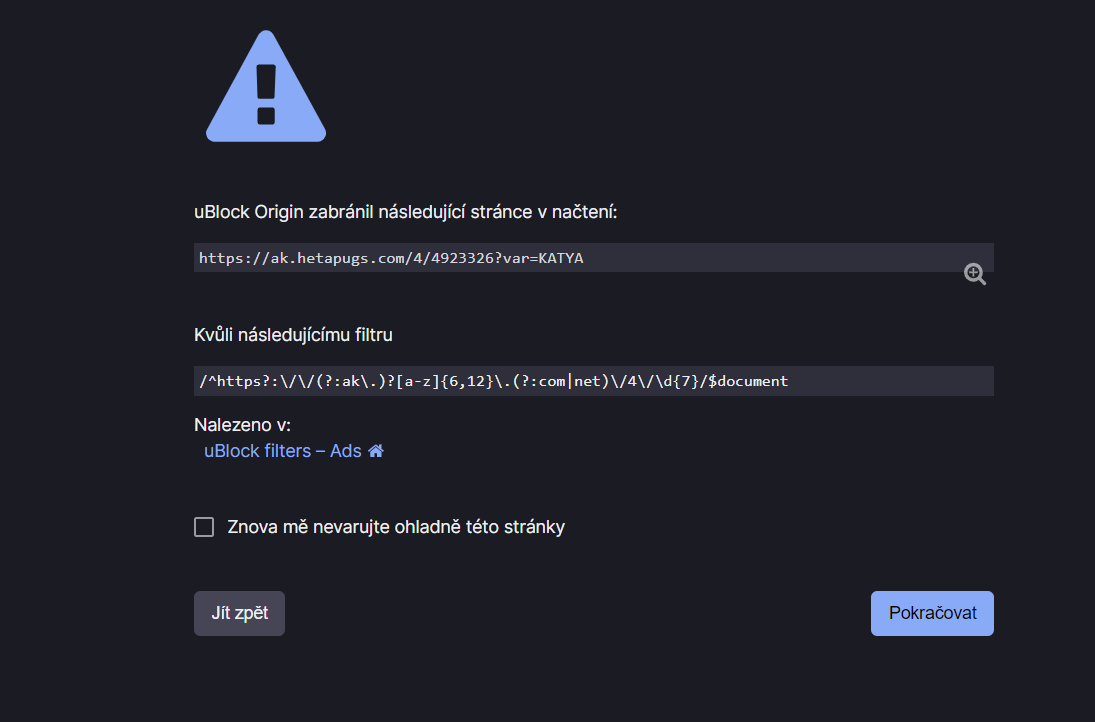Click "ak.hetapugs.com" in the blocked URL

(x=335, y=258)
